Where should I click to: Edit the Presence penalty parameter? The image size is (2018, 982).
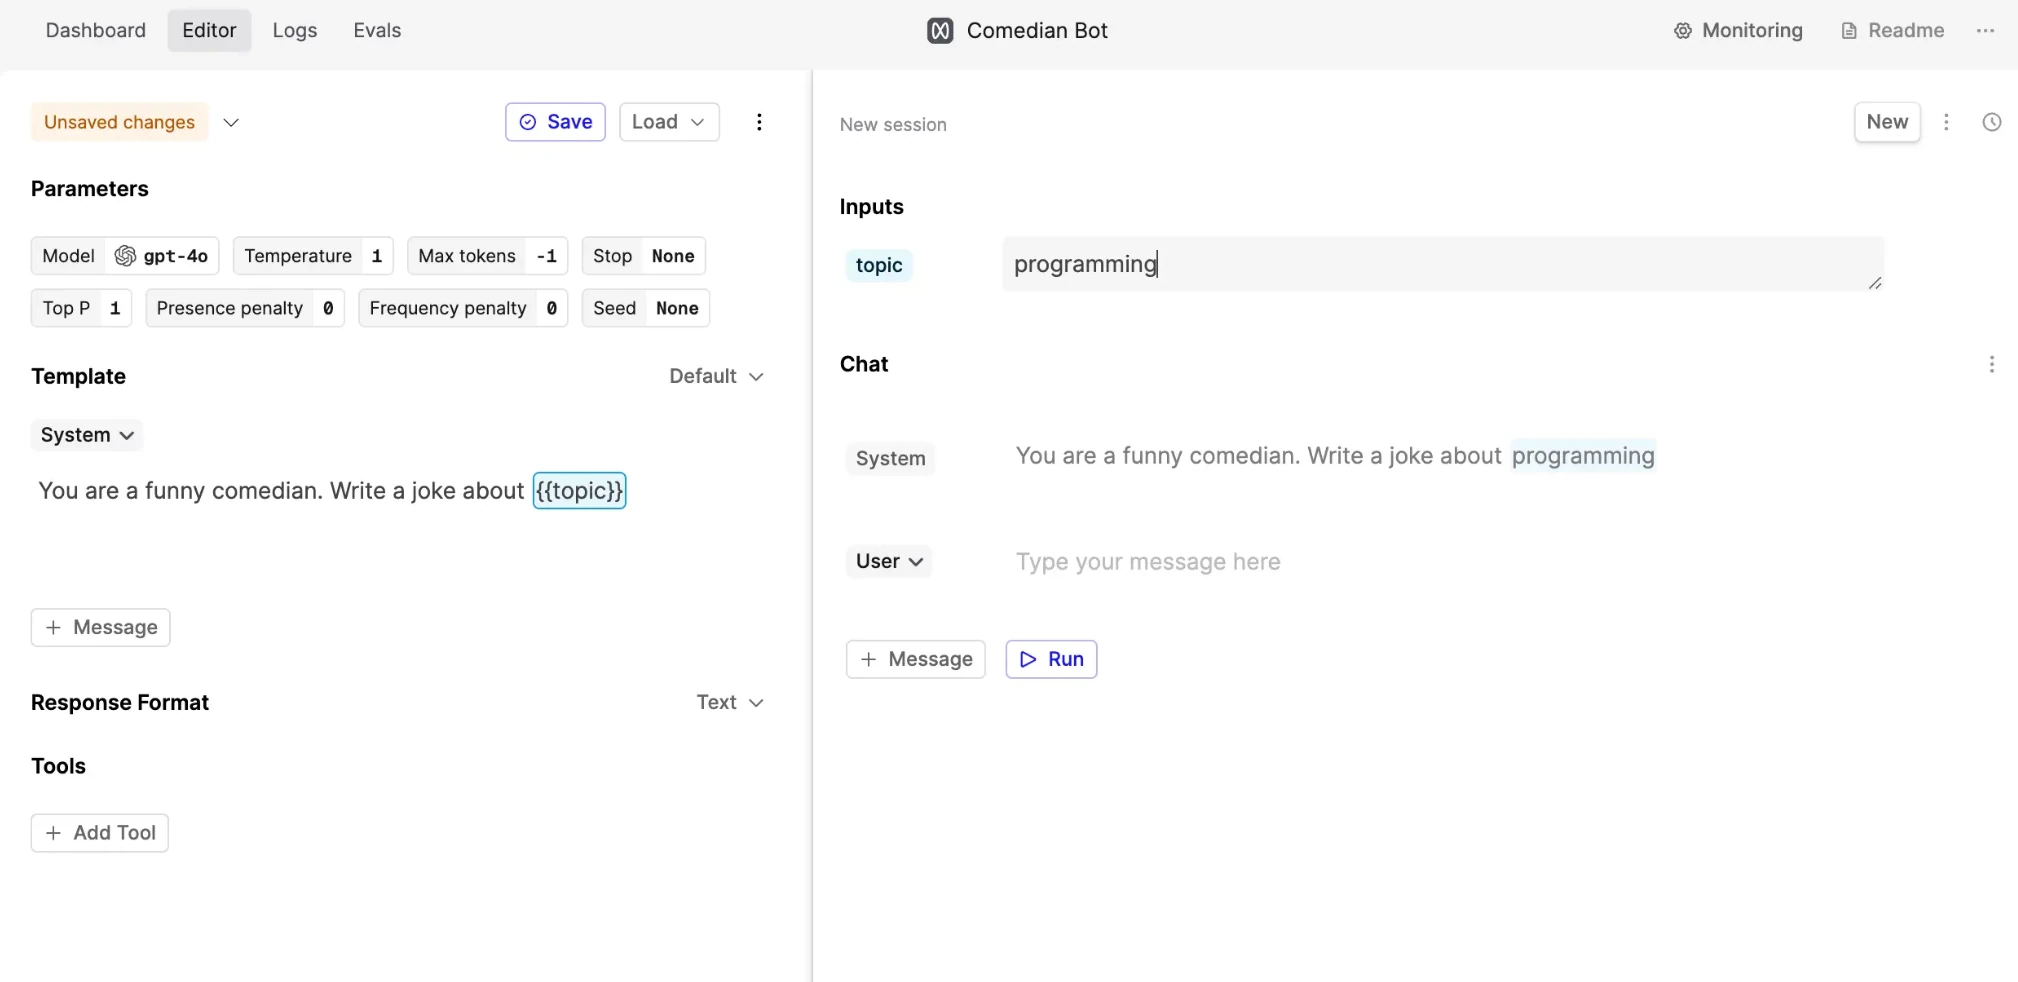coord(245,308)
